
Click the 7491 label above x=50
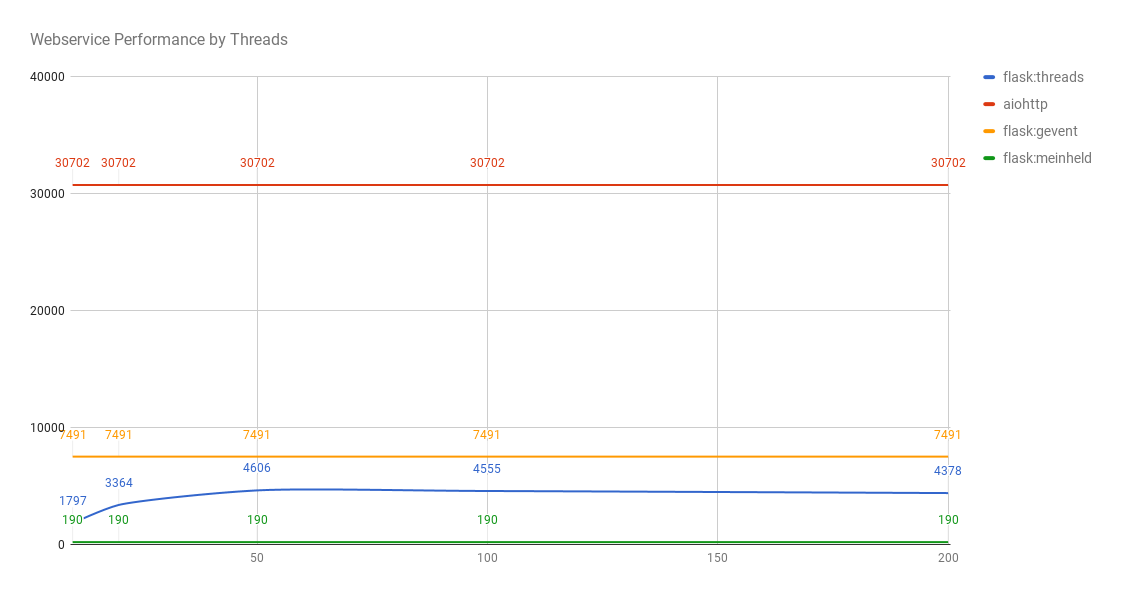pyautogui.click(x=257, y=435)
